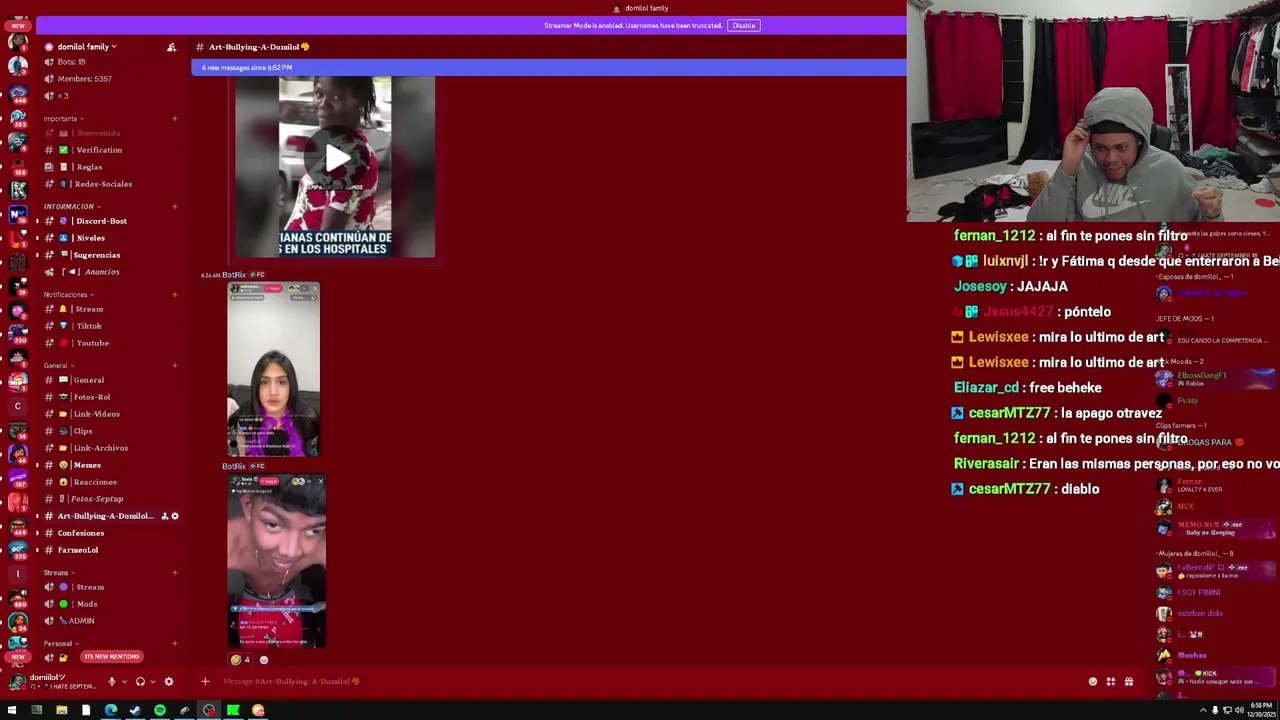Open settings gear for Art-Bullying-A-Domilol channel

(175, 516)
